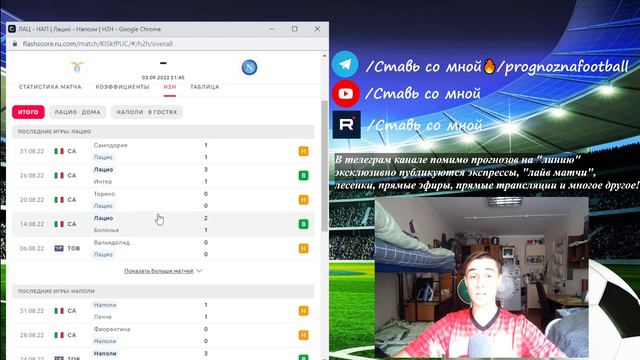Click Italy flag on Fiorentina–Napoli row
This screenshot has width=640, height=360.
[59, 335]
